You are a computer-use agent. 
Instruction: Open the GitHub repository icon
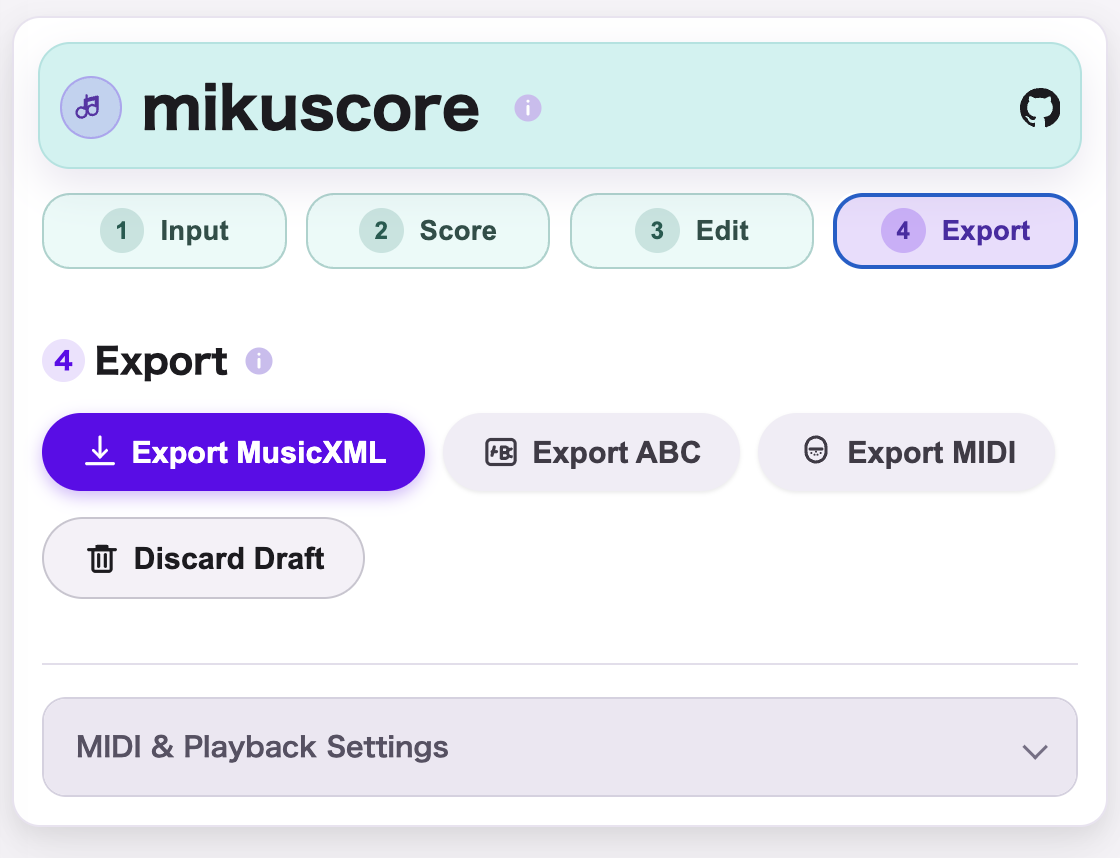point(1040,107)
